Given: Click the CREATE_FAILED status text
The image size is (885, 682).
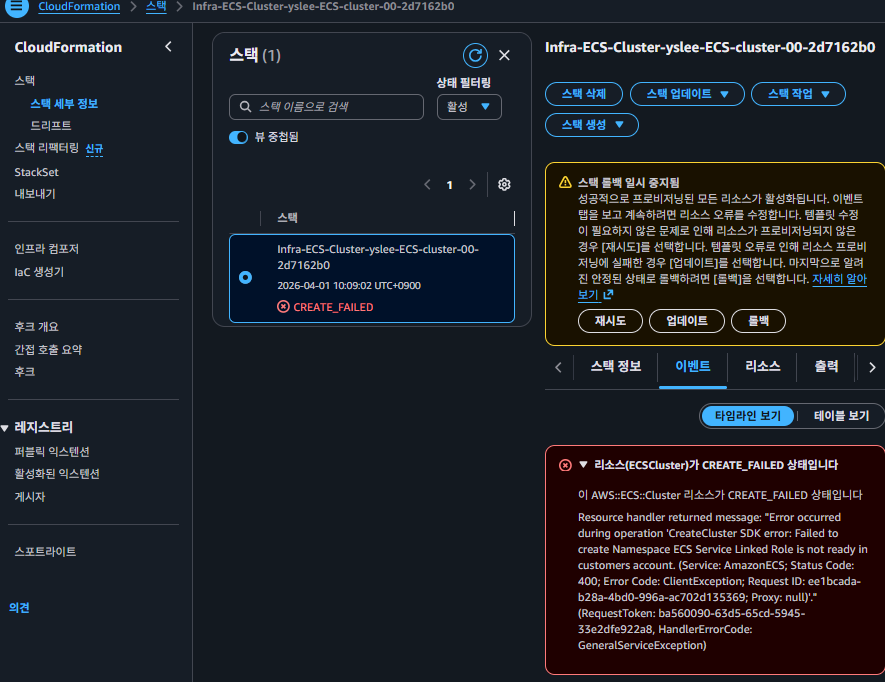Looking at the screenshot, I should pyautogui.click(x=333, y=307).
